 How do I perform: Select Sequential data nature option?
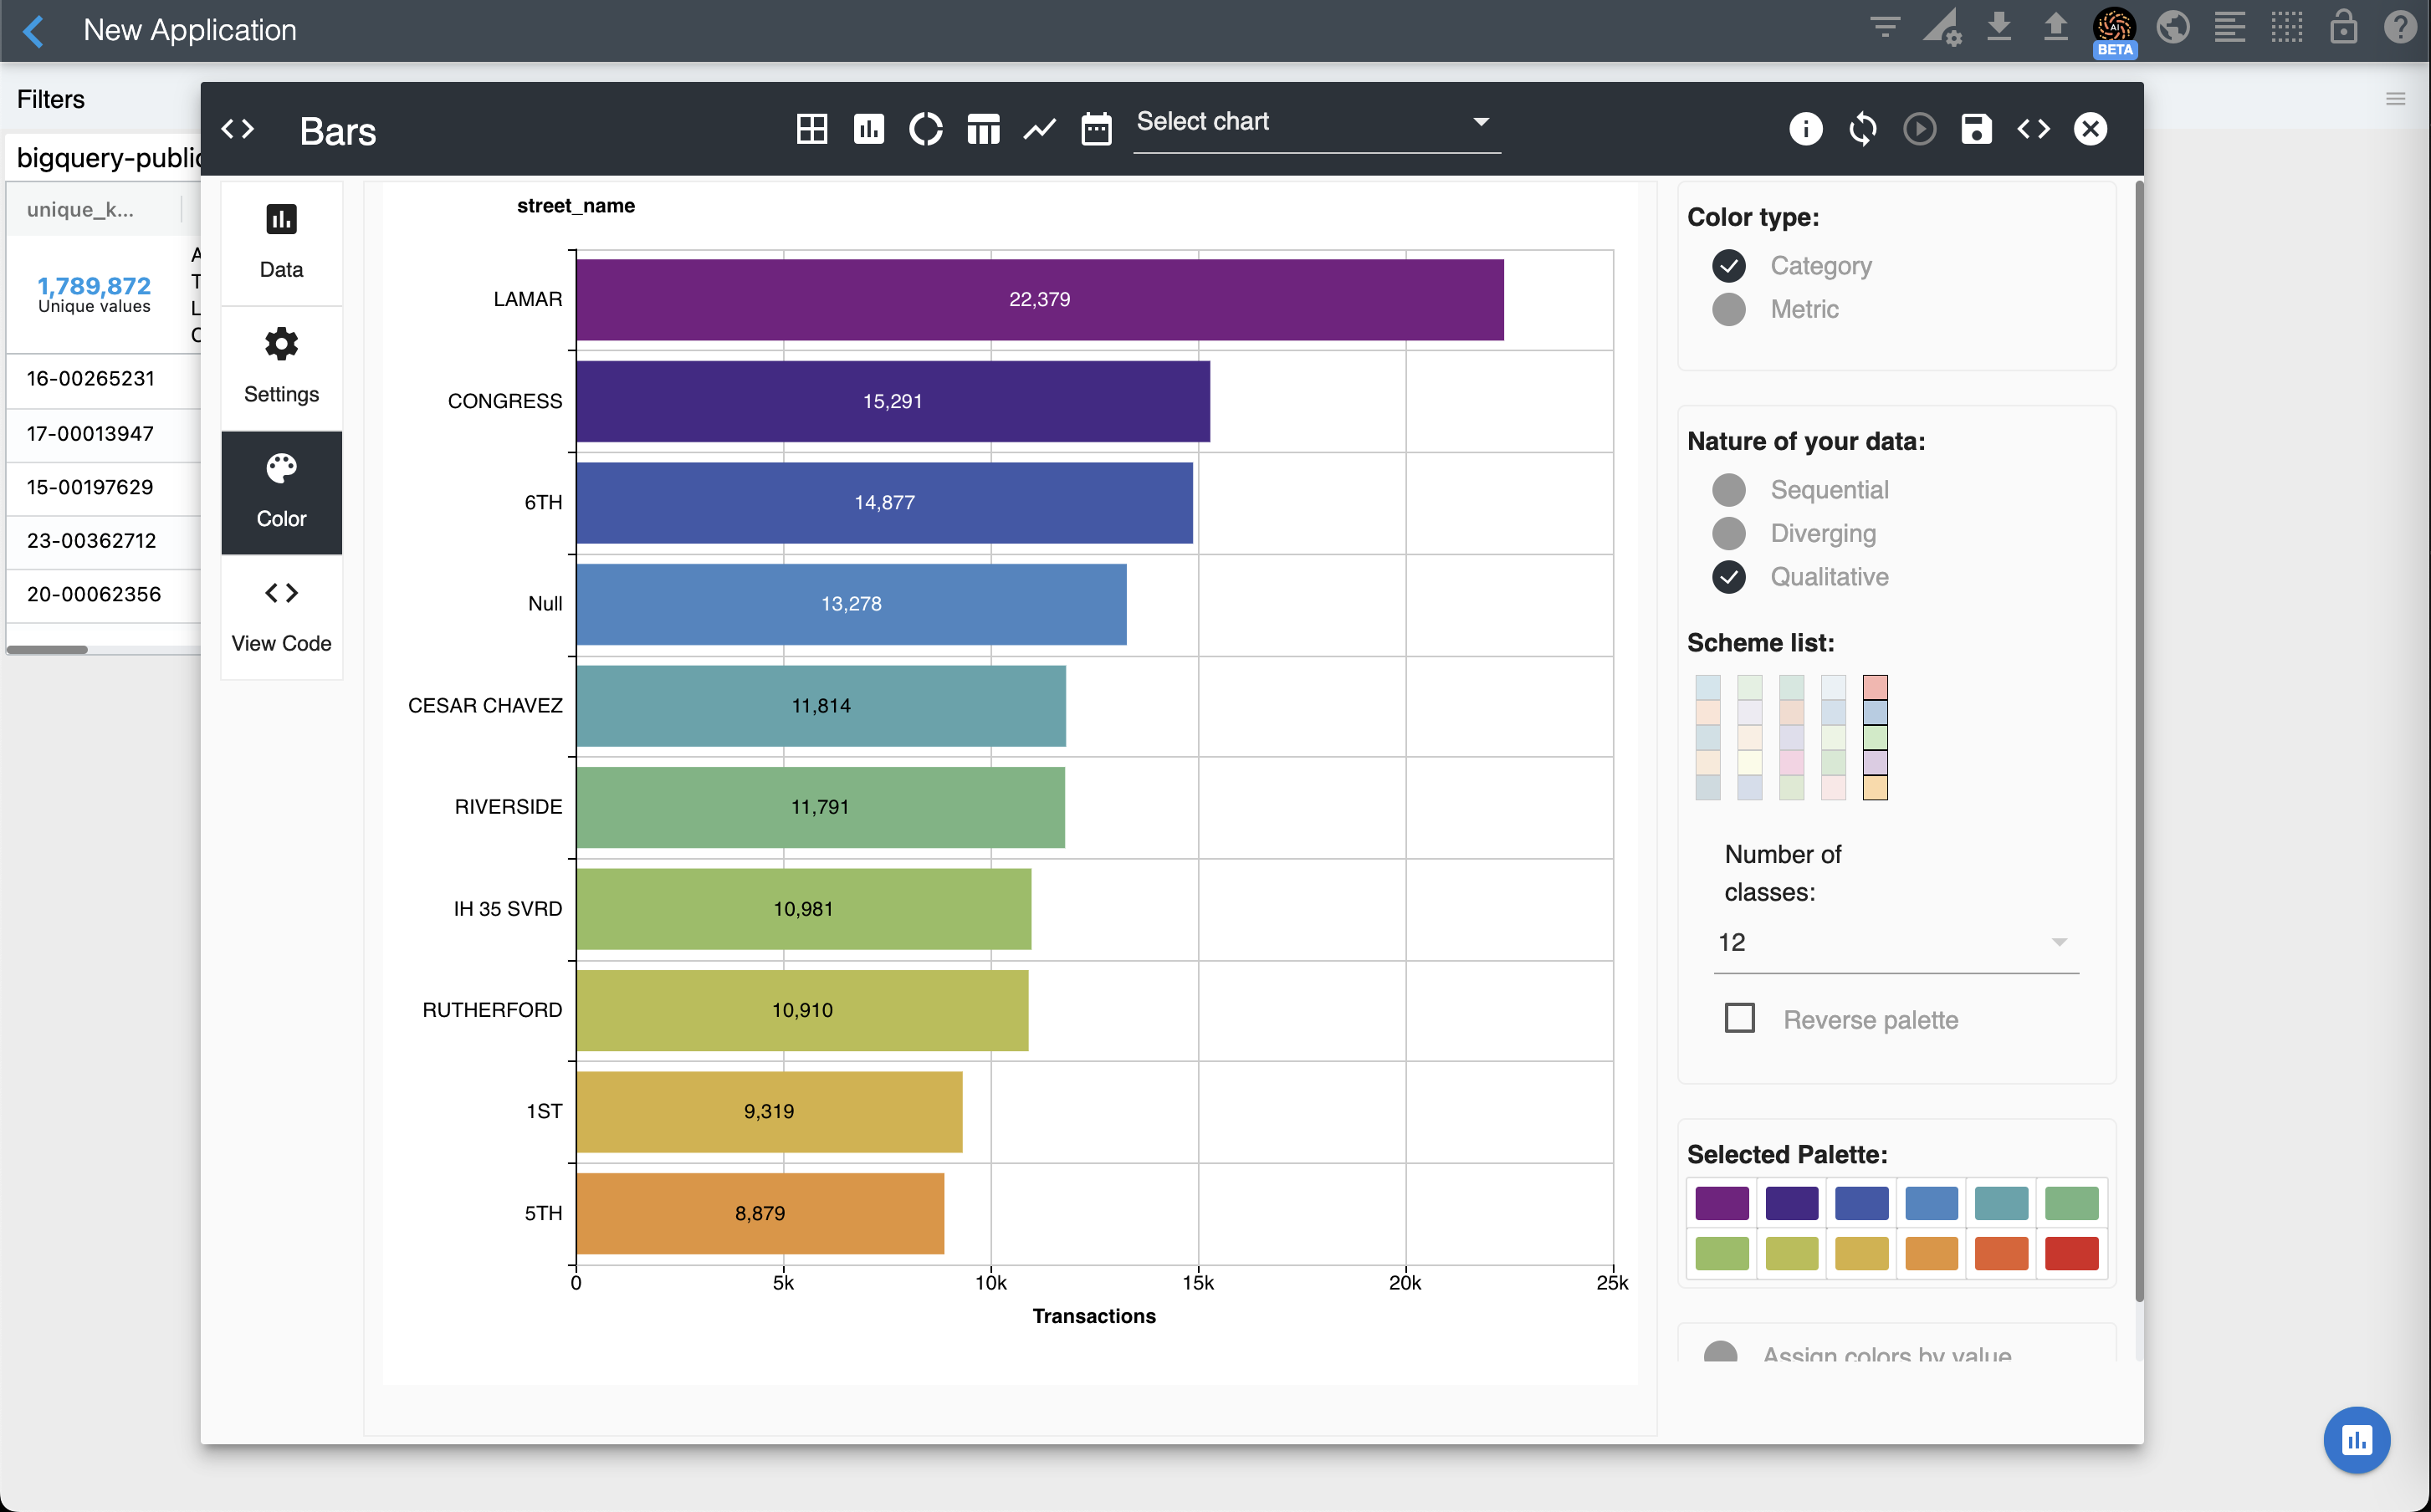pos(1729,490)
